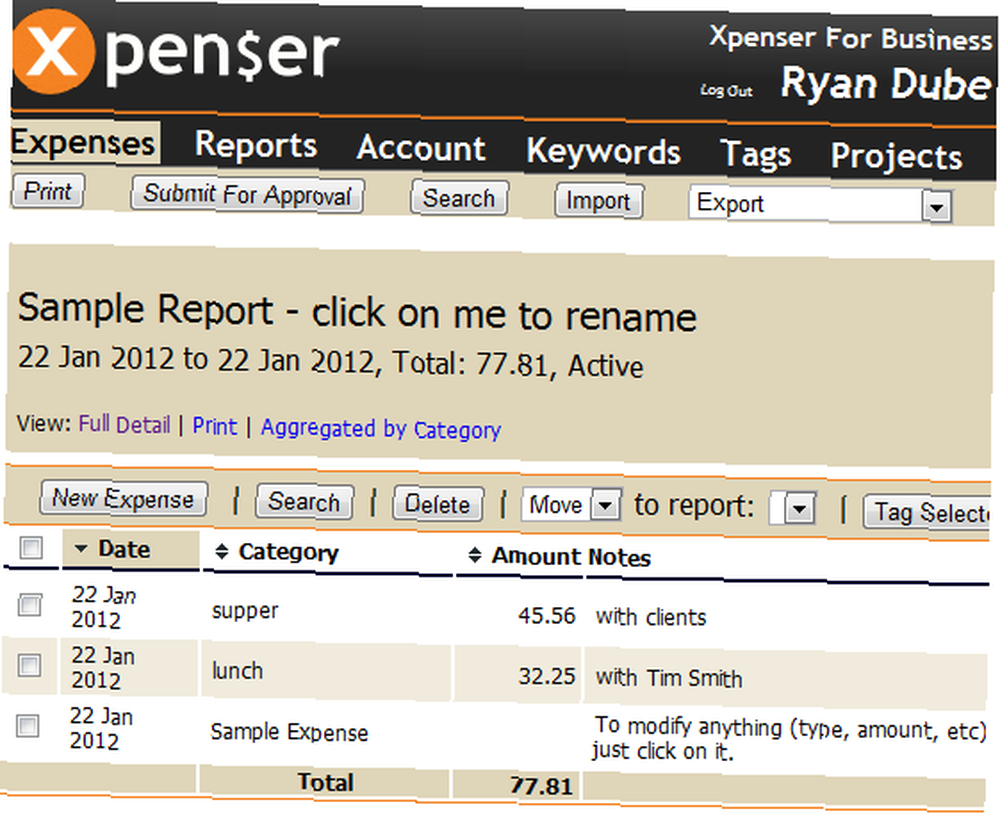Open the Keywords tab
The height and width of the screenshot is (823, 1000).
click(603, 152)
